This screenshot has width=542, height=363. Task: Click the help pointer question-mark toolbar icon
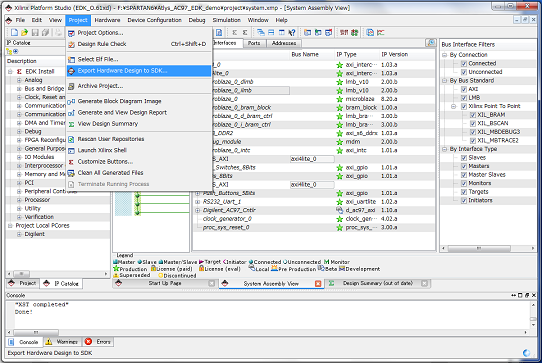coord(292,32)
